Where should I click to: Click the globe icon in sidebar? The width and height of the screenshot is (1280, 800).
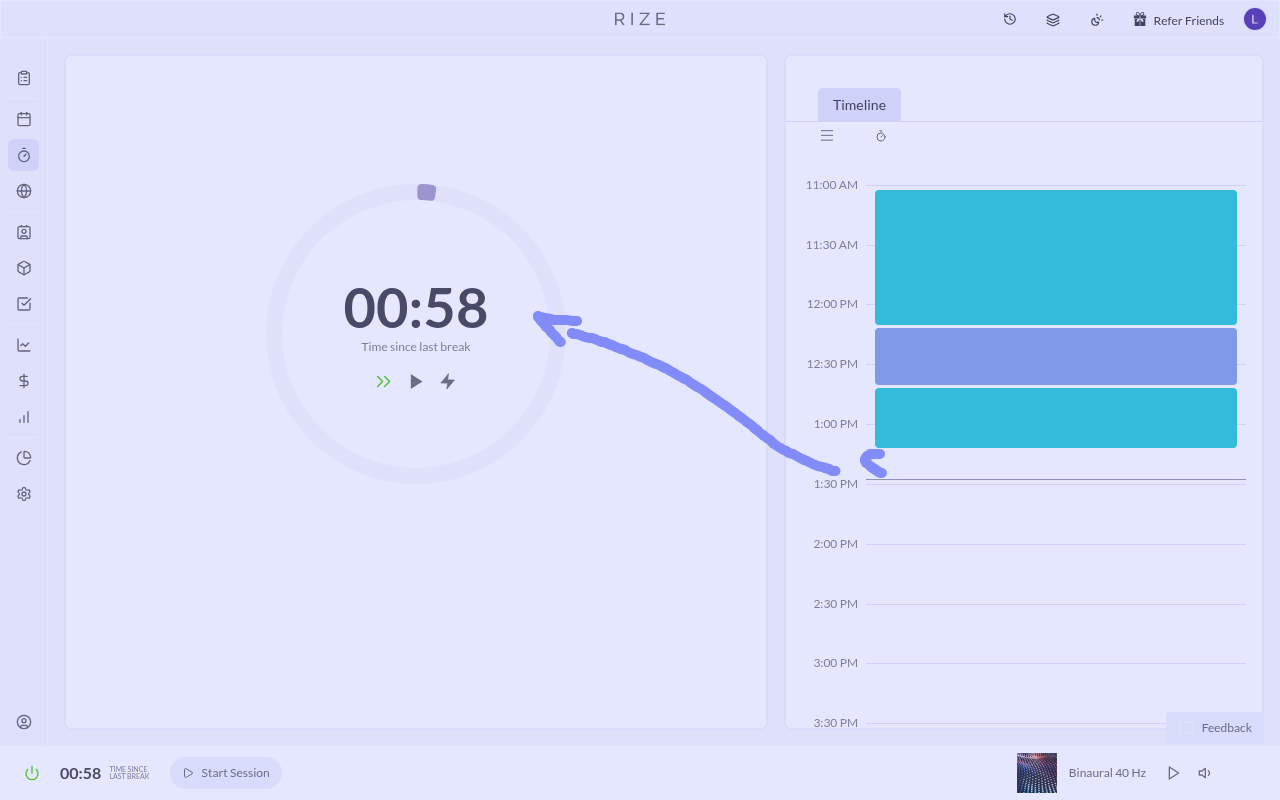[24, 191]
